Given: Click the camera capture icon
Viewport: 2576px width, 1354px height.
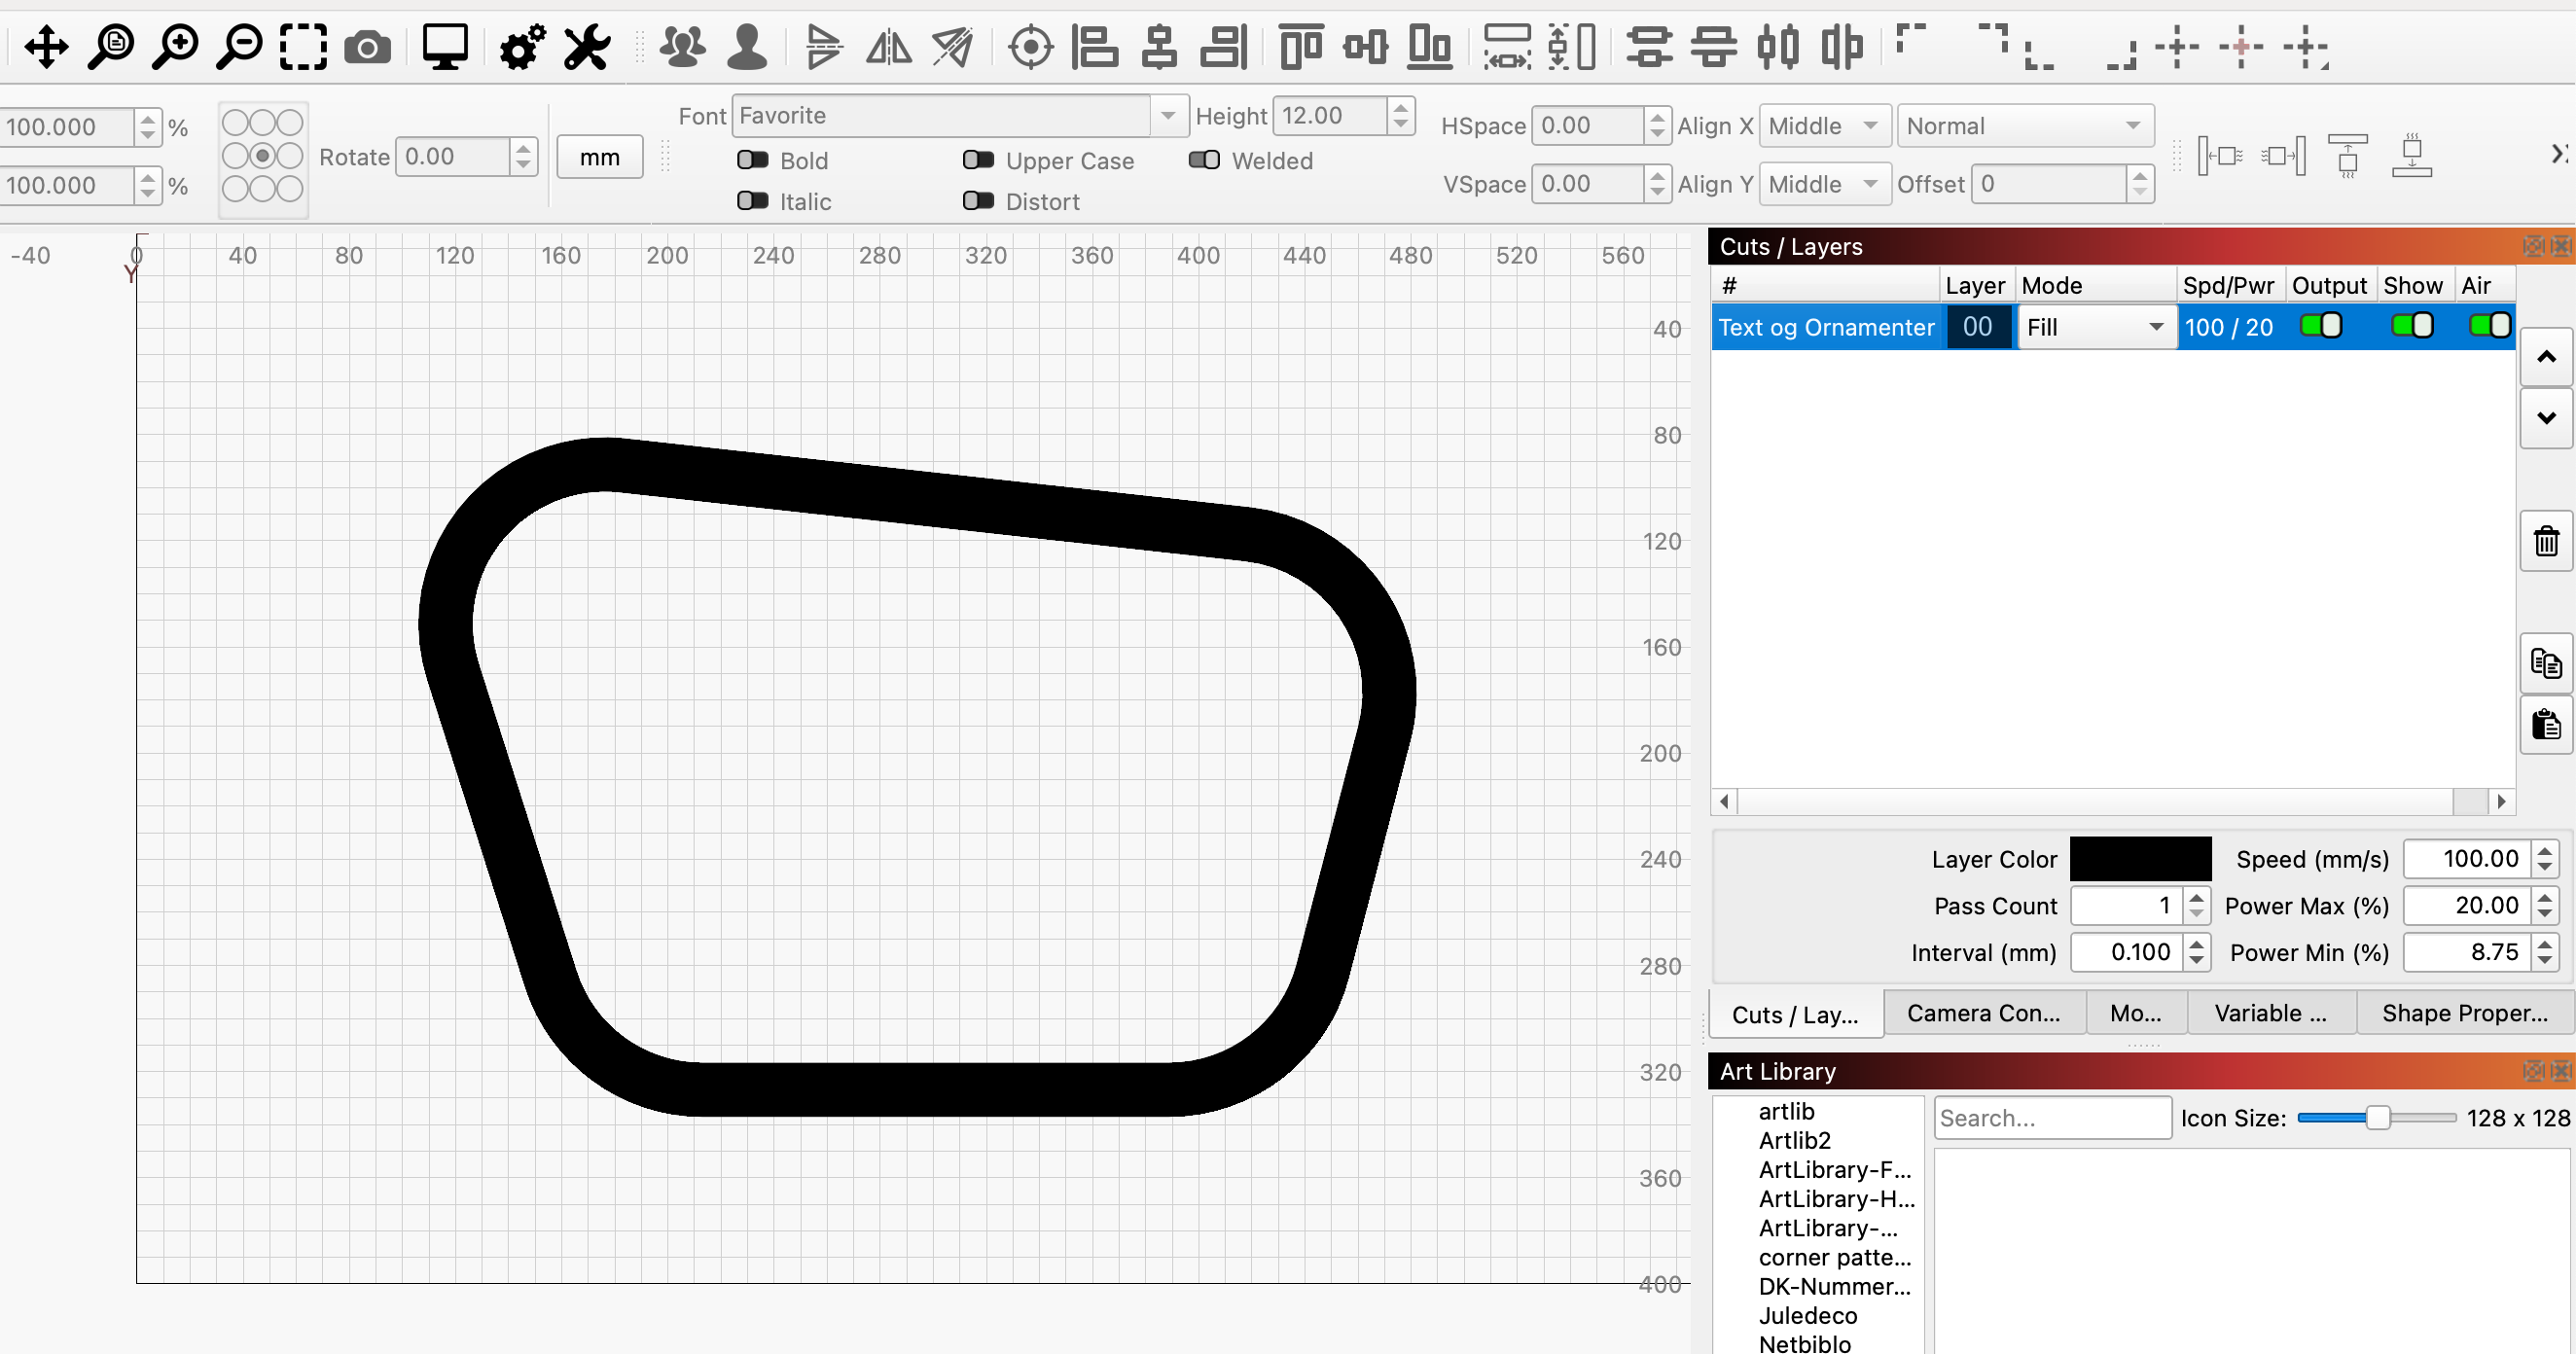Looking at the screenshot, I should pyautogui.click(x=367, y=47).
